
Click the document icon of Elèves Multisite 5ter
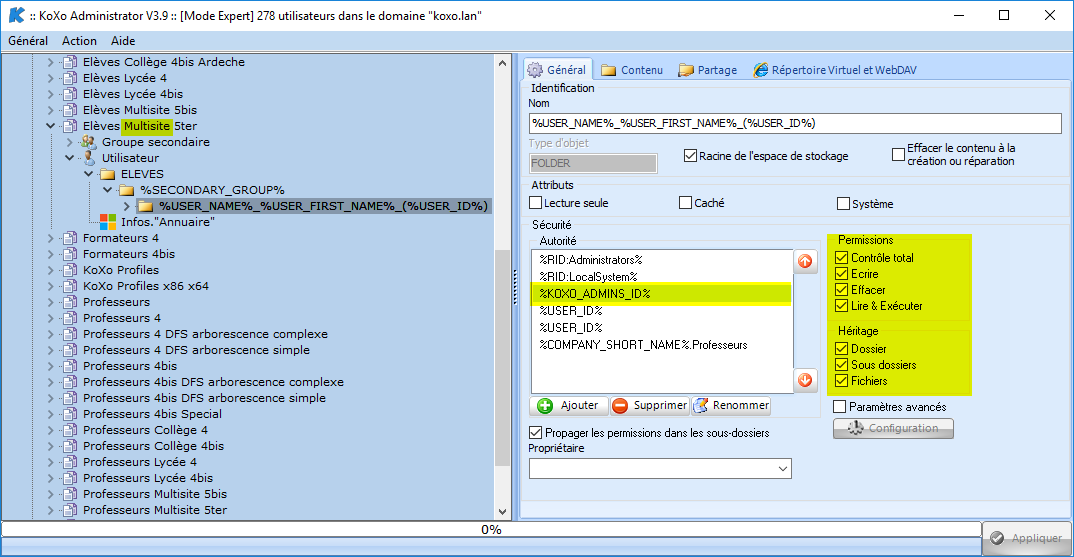(69, 126)
